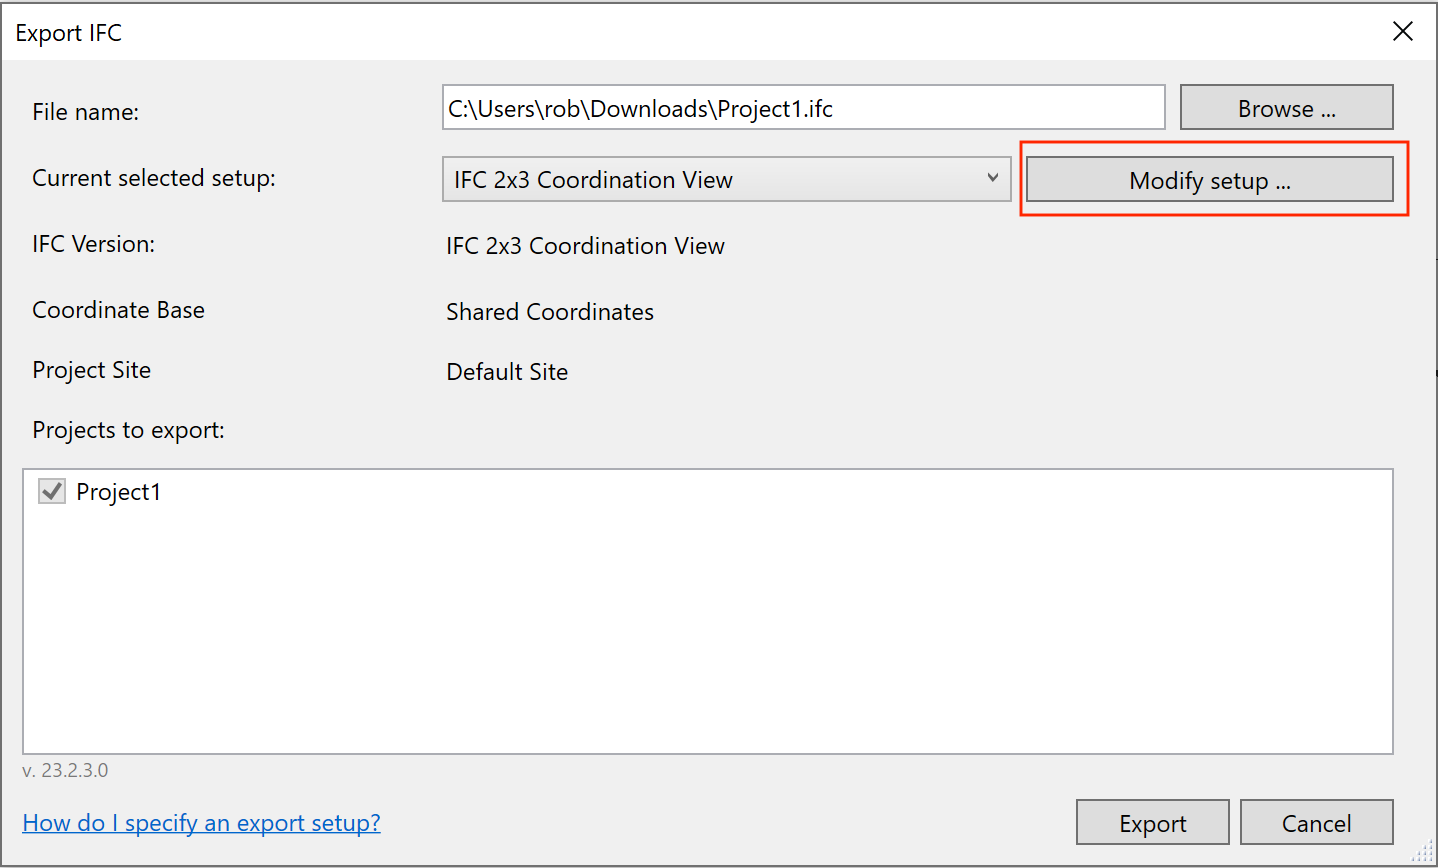Cancel the Export IFC dialog

1316,823
